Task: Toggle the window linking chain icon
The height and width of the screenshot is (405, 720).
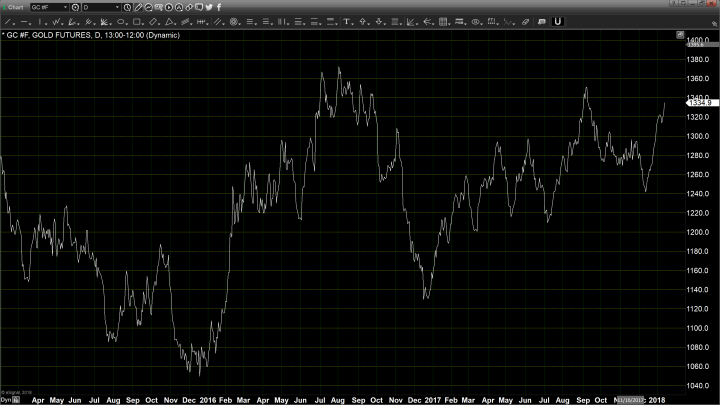Action: (x=189, y=7)
